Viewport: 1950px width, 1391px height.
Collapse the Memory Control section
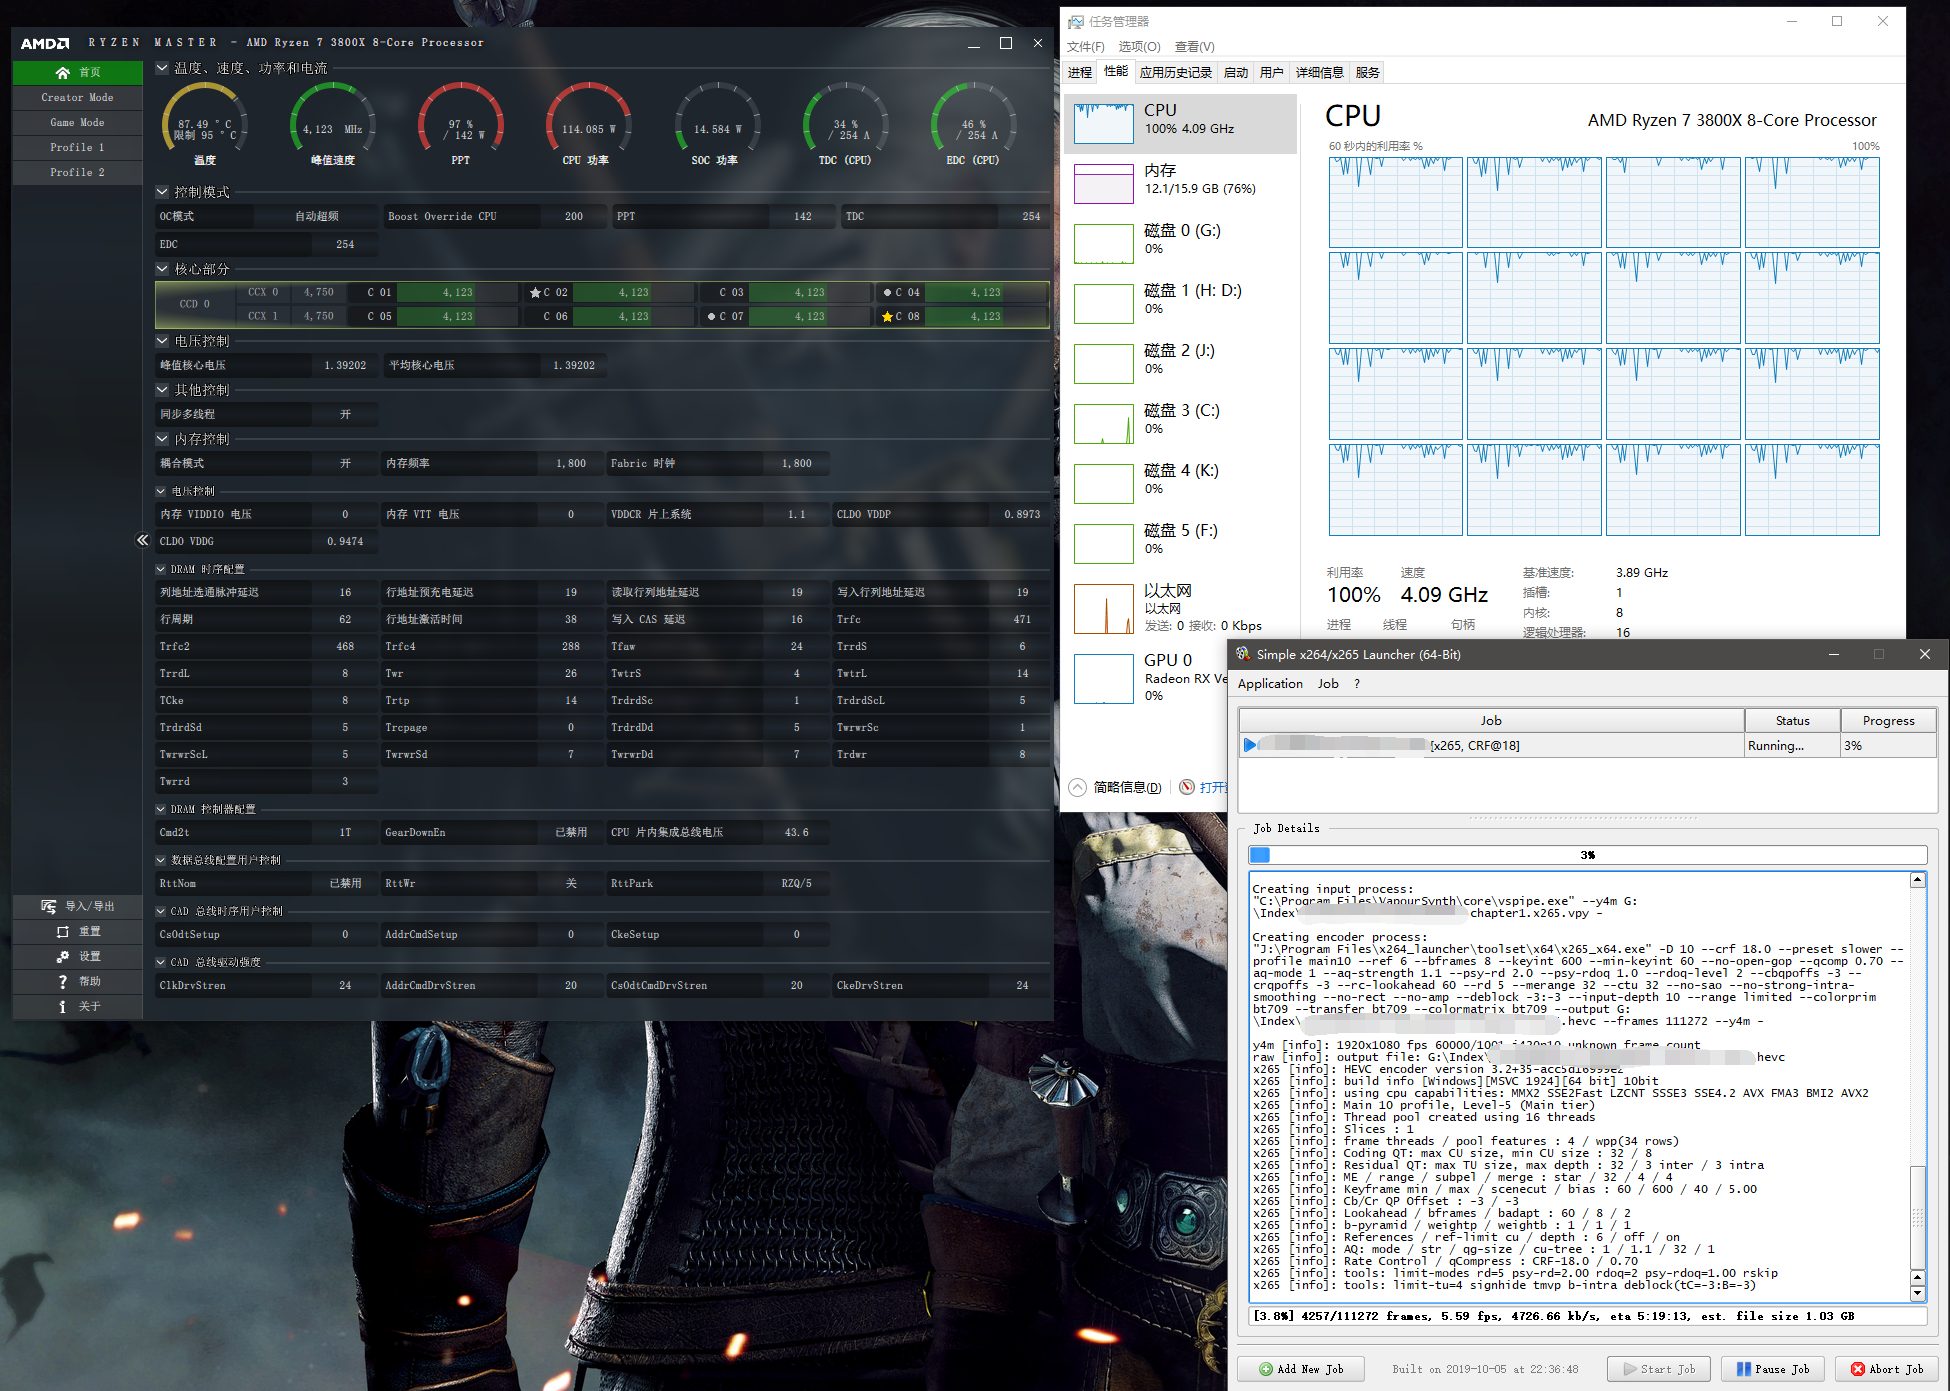(162, 439)
